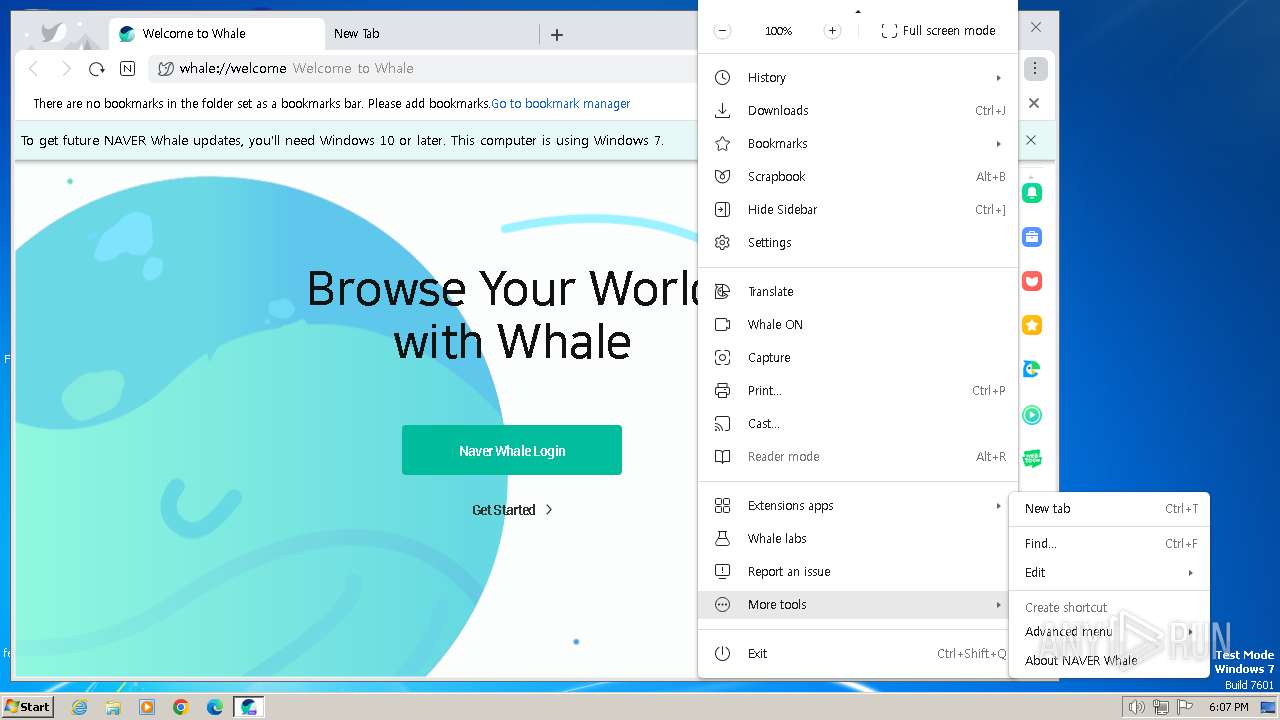Reload the page with the refresh icon
Screen dimensions: 1280x720
pyautogui.click(x=96, y=69)
